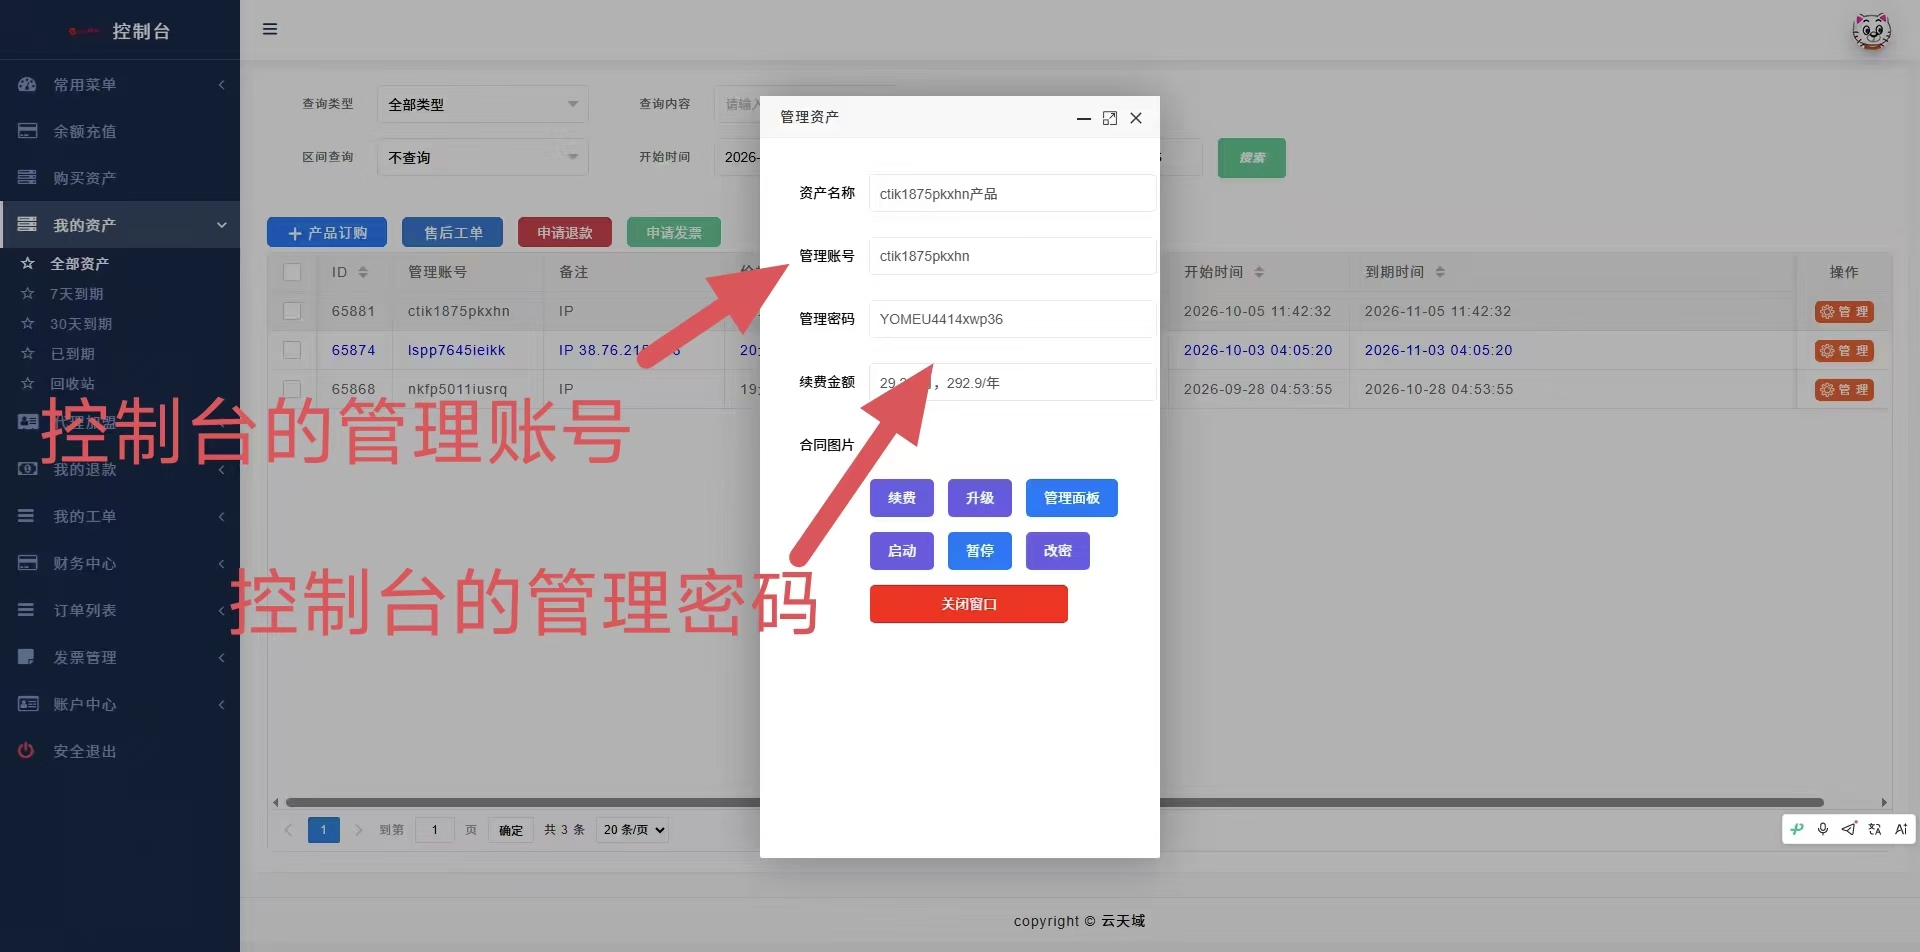
Task: Click the 财务中心 card icon
Action: click(27, 563)
